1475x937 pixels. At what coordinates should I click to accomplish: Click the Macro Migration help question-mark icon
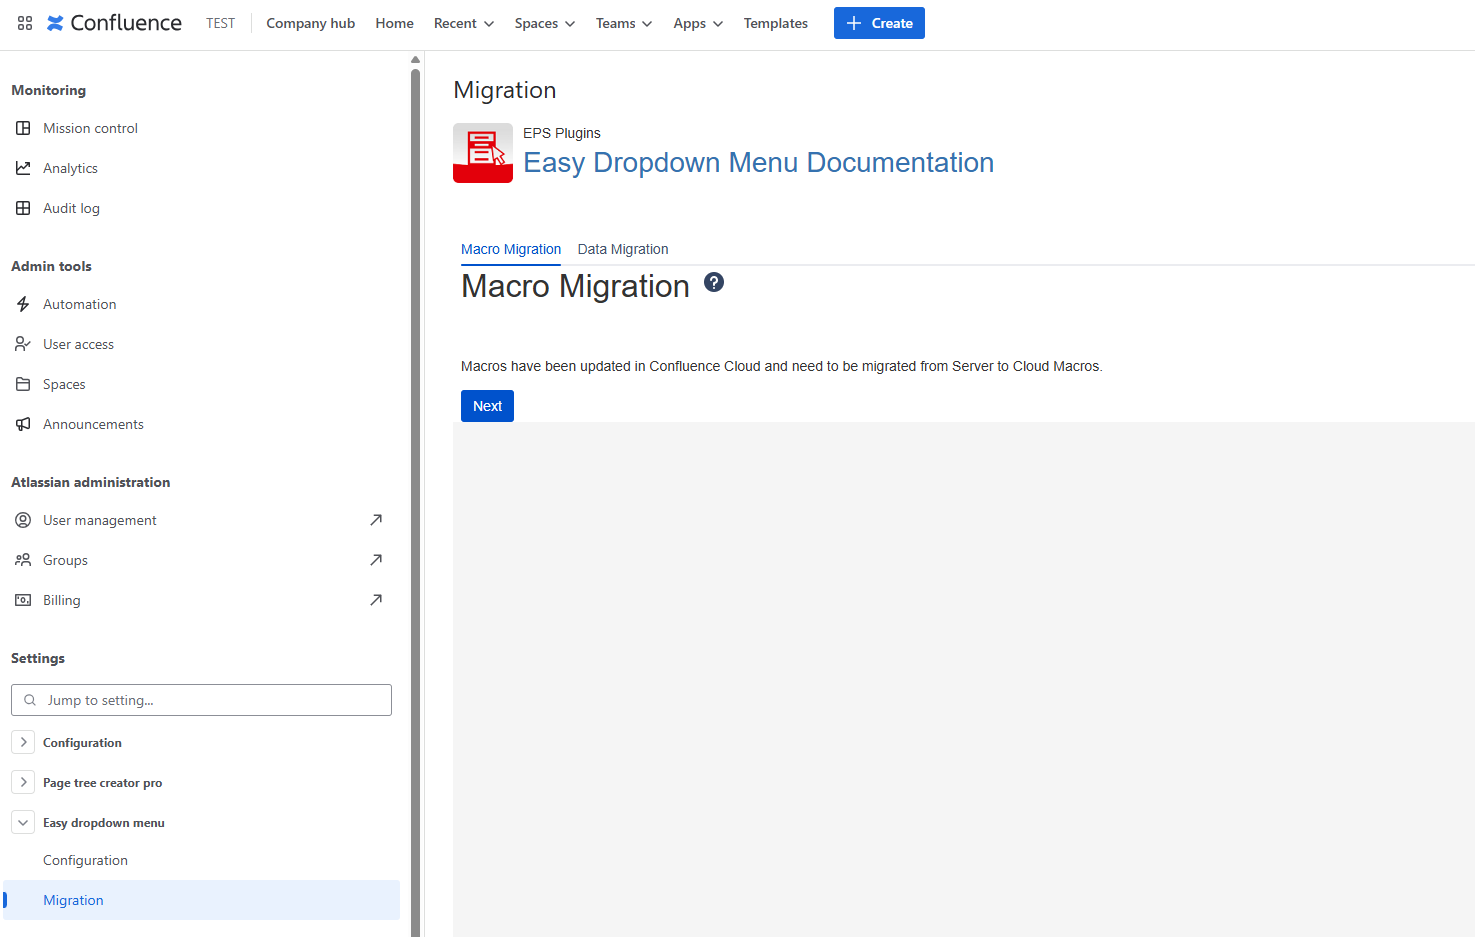(x=713, y=282)
